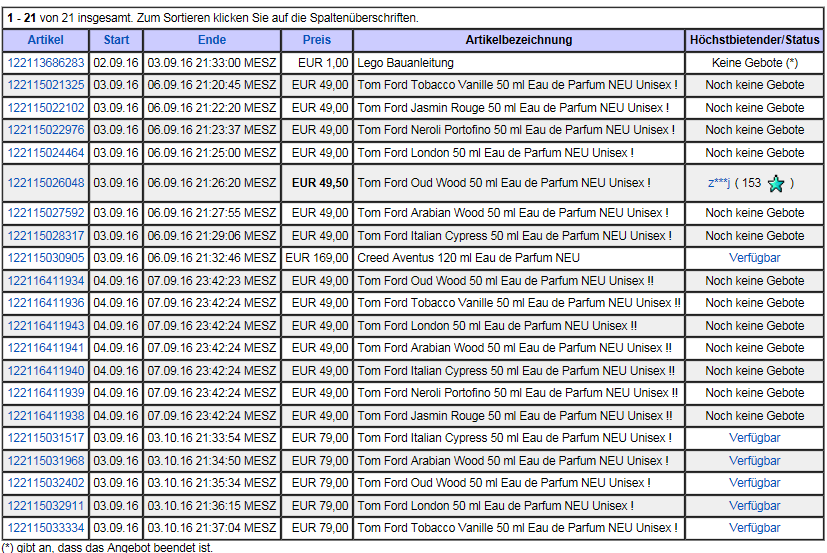Open article number 122116411940
The image size is (827, 553).
tap(45, 370)
